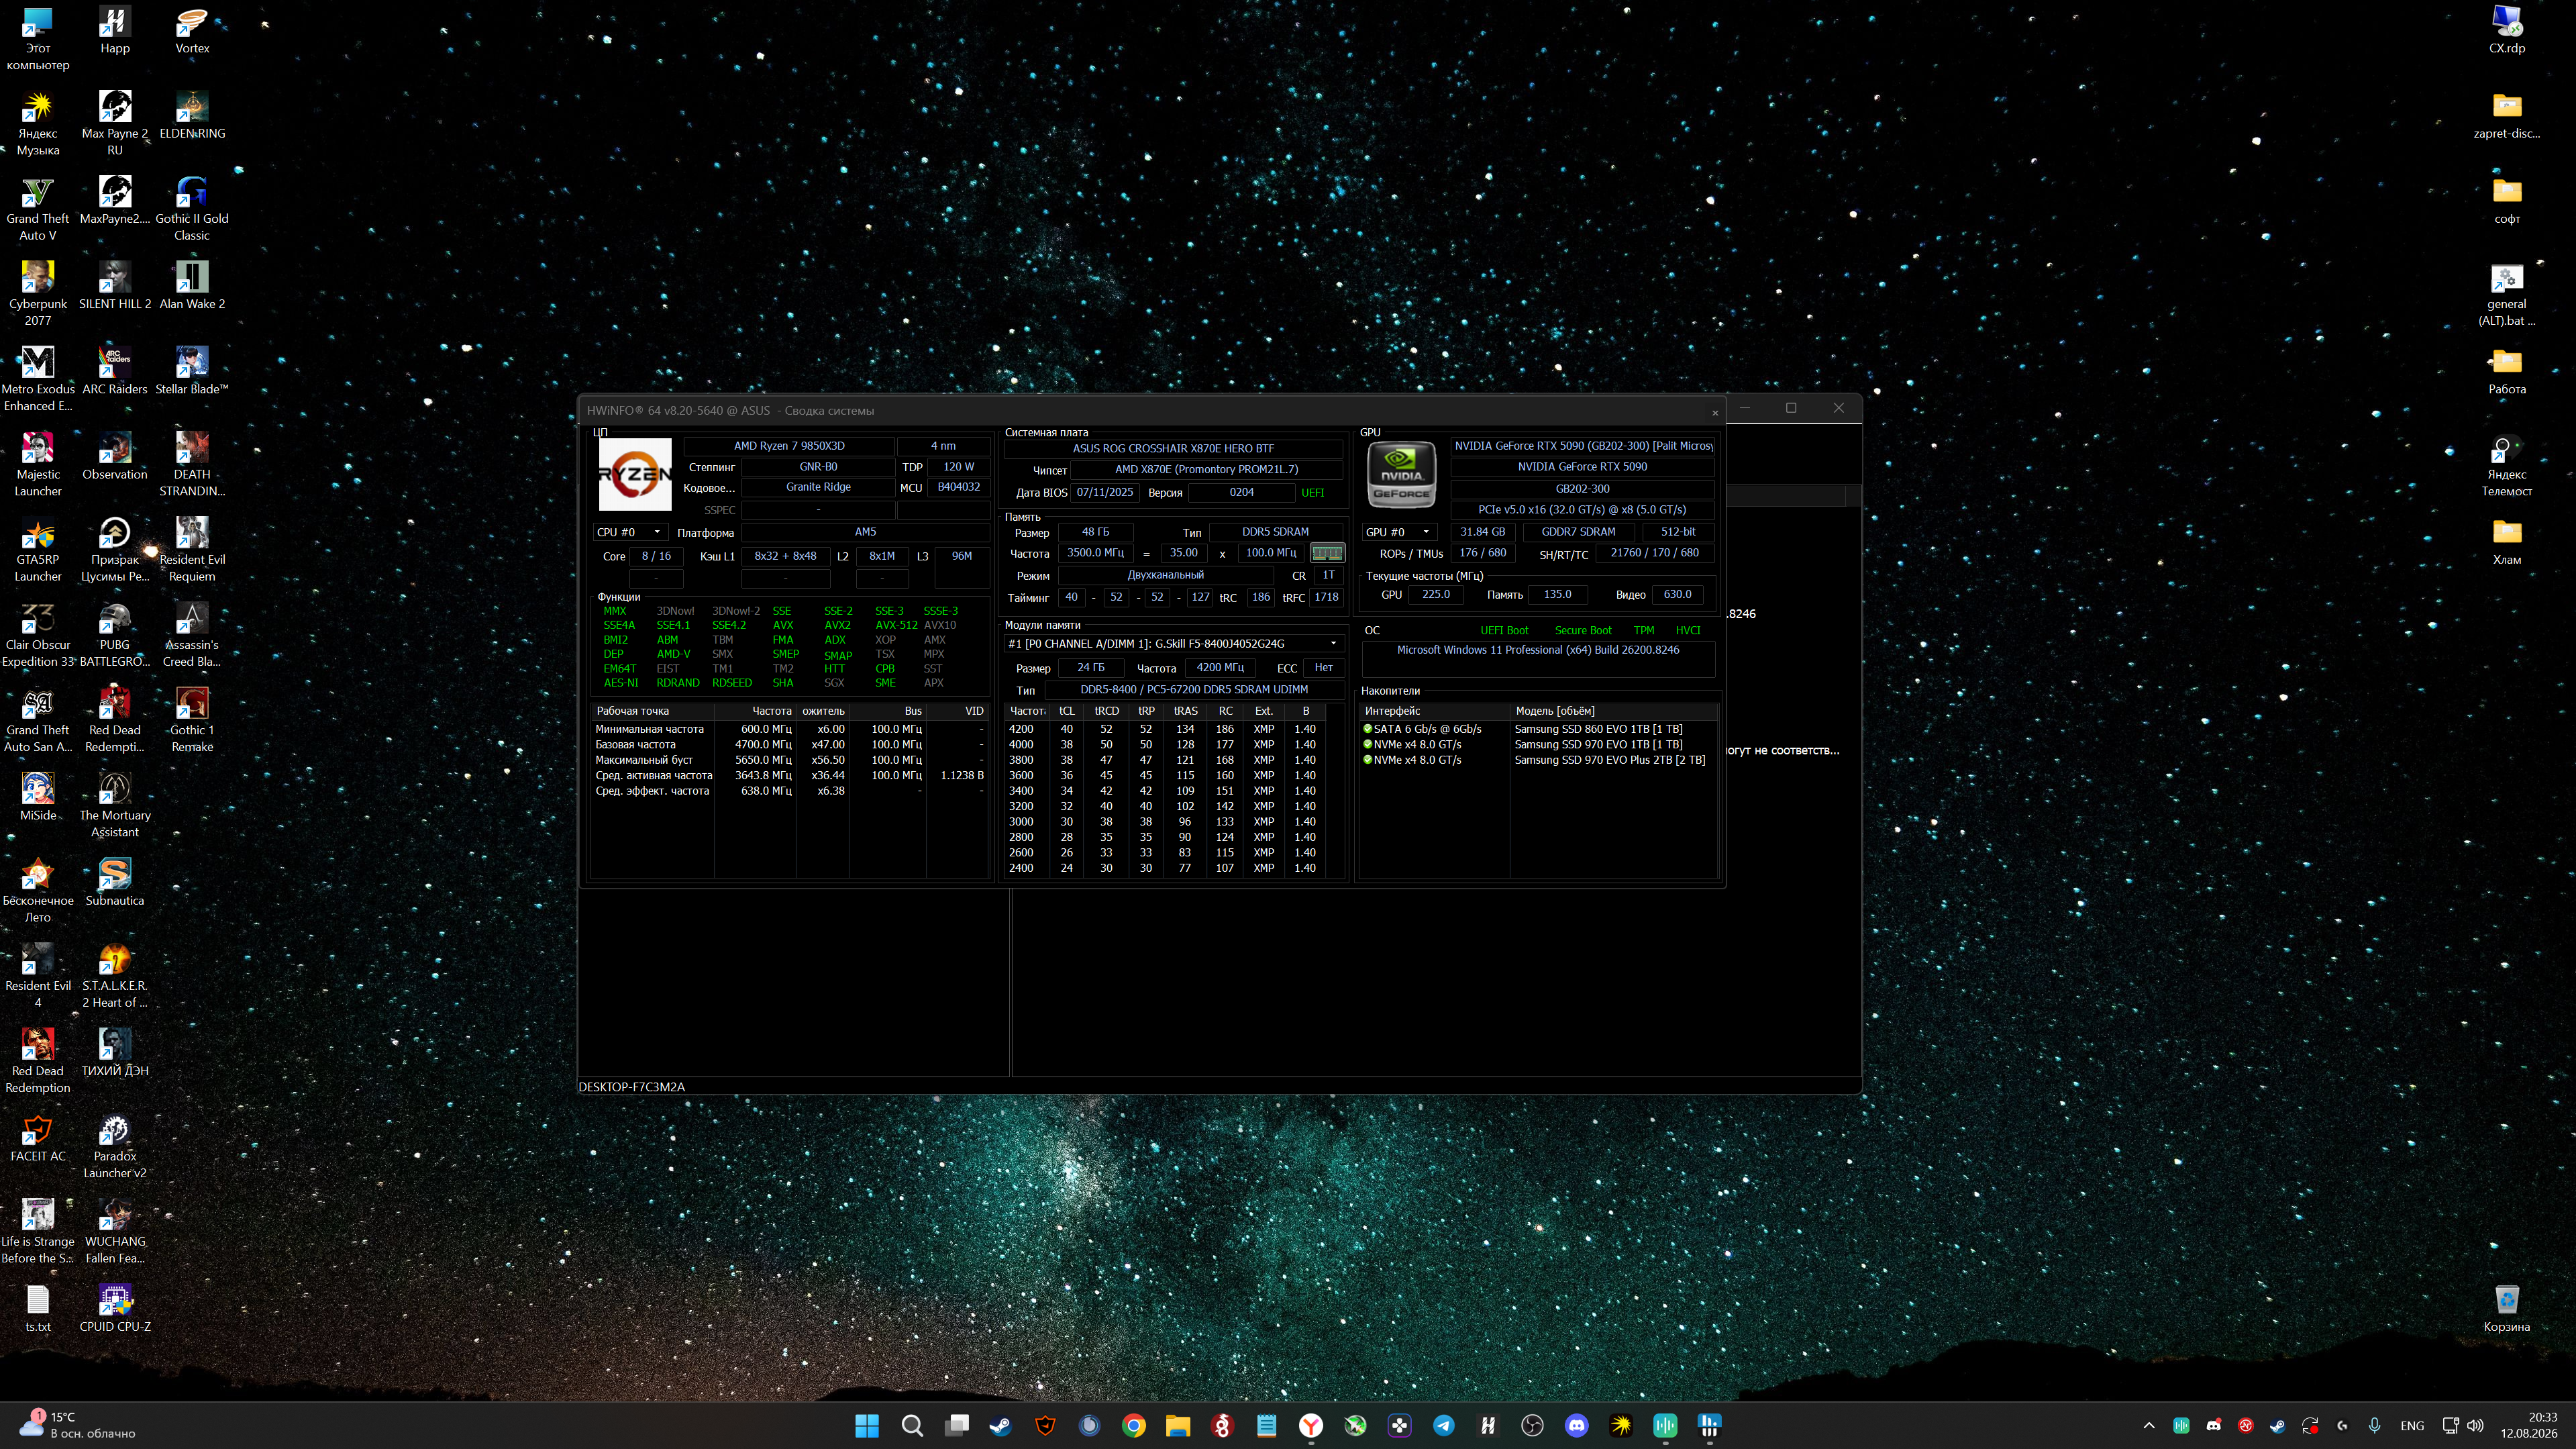2576x1449 pixels.
Task: Open OBS Studio from the taskbar
Action: pyautogui.click(x=1533, y=1426)
